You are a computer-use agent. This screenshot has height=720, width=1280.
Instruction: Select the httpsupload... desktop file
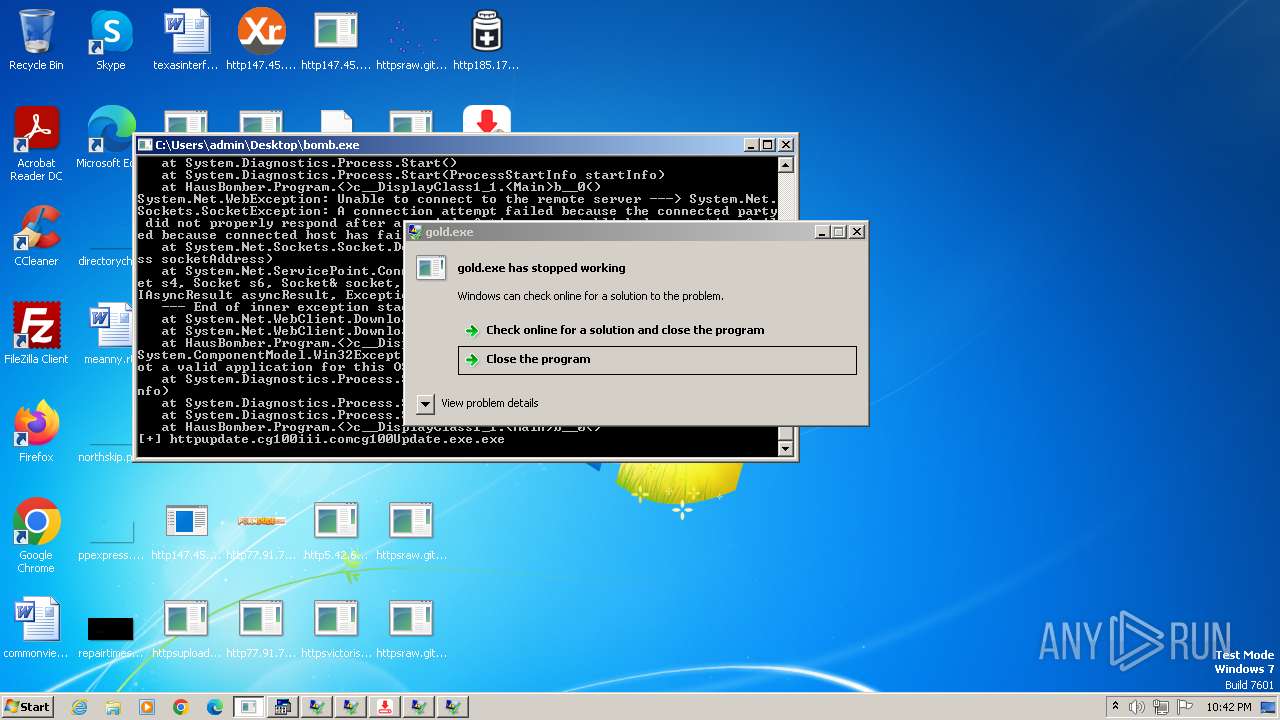(x=186, y=629)
